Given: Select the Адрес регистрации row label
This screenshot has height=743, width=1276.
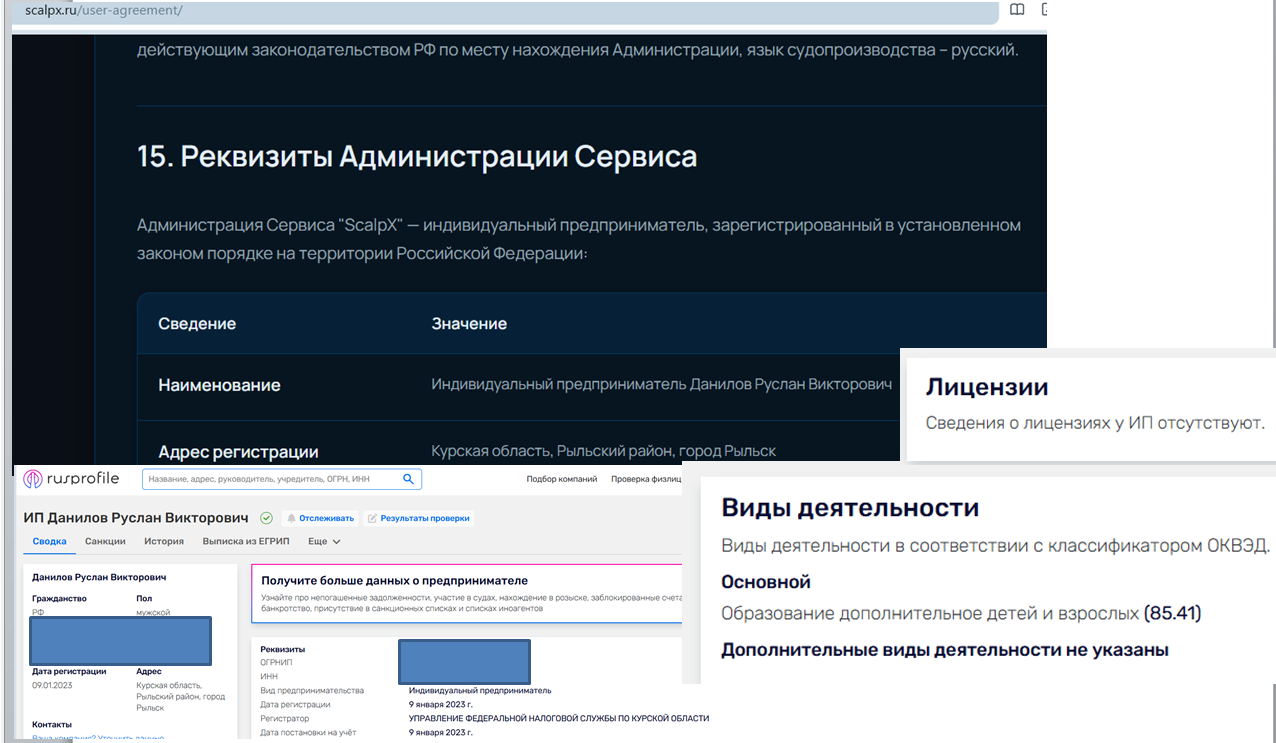Looking at the screenshot, I should coord(238,452).
